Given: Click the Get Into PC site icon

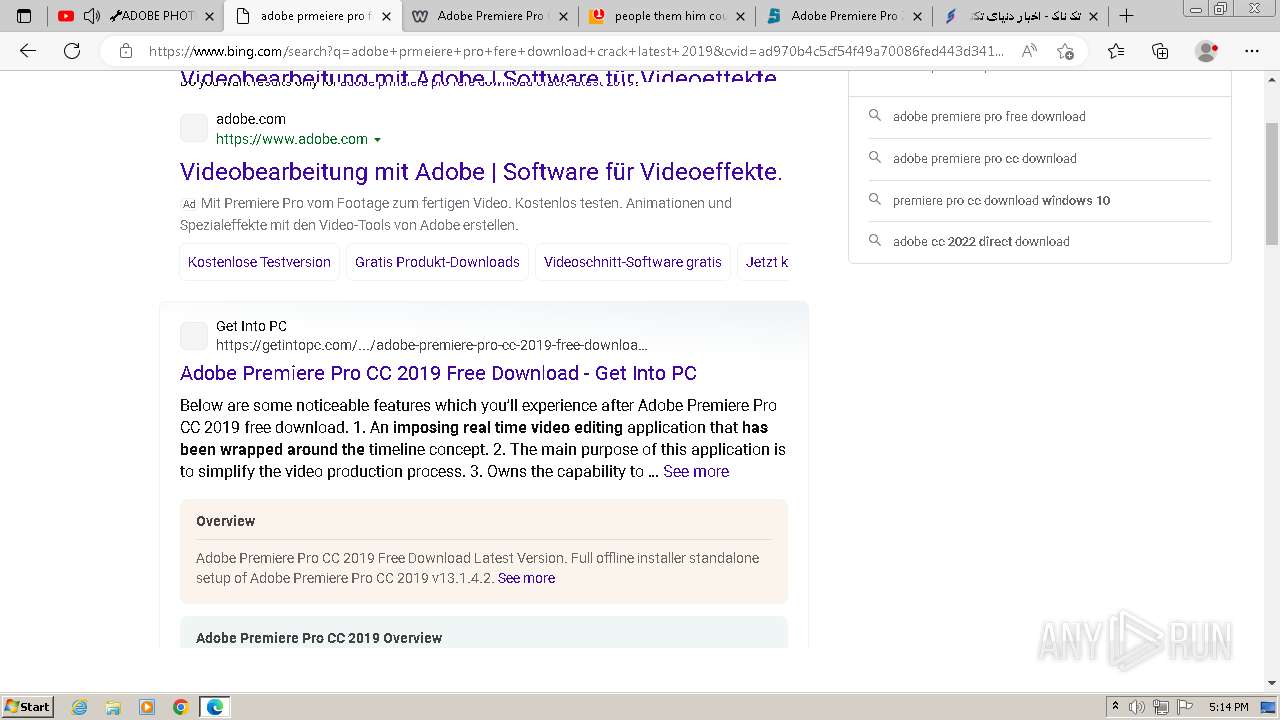Looking at the screenshot, I should (194, 336).
